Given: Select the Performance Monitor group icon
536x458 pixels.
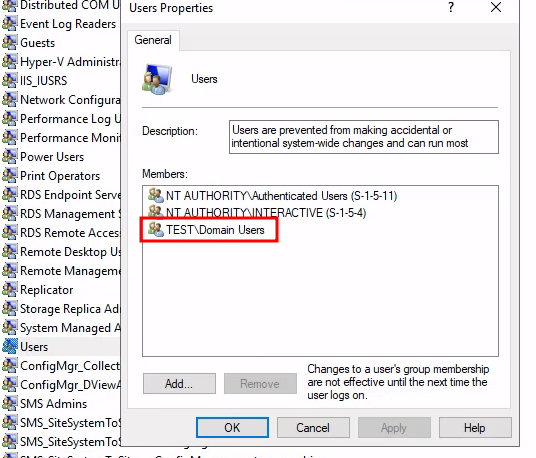Looking at the screenshot, I should tap(9, 137).
